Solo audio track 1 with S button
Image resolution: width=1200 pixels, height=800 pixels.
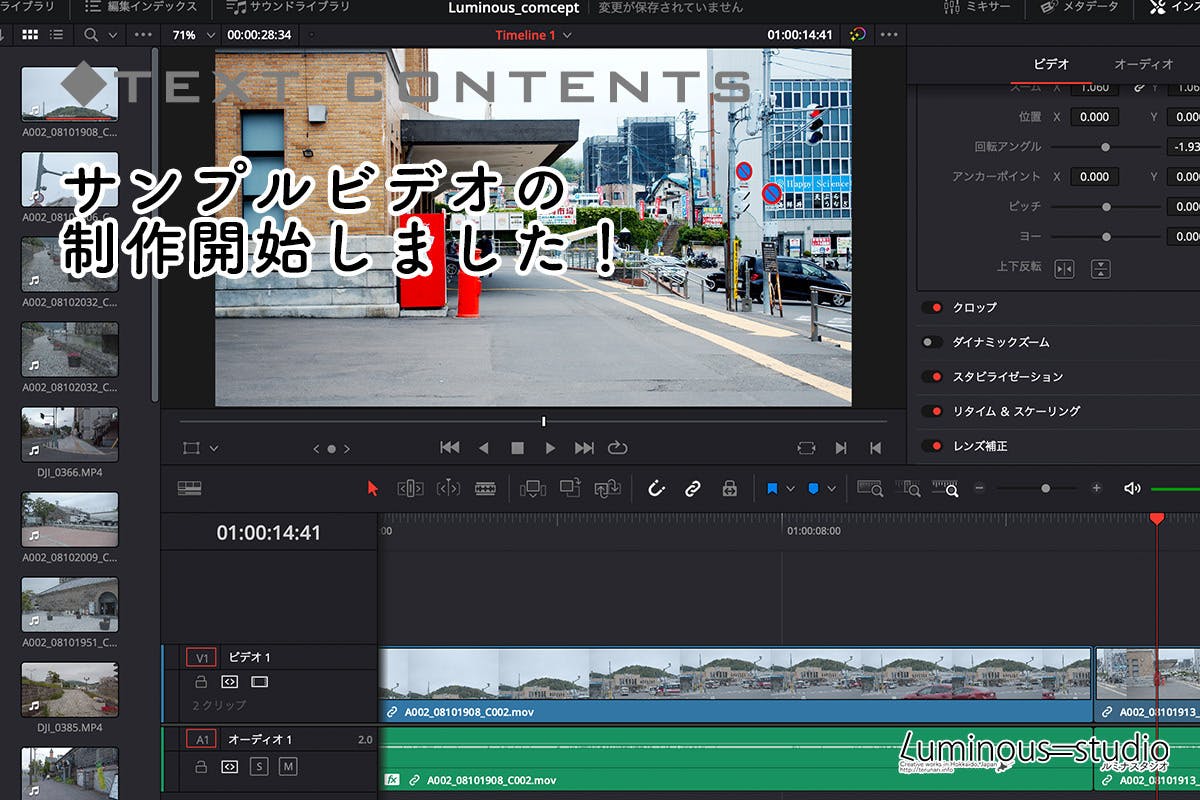(259, 767)
